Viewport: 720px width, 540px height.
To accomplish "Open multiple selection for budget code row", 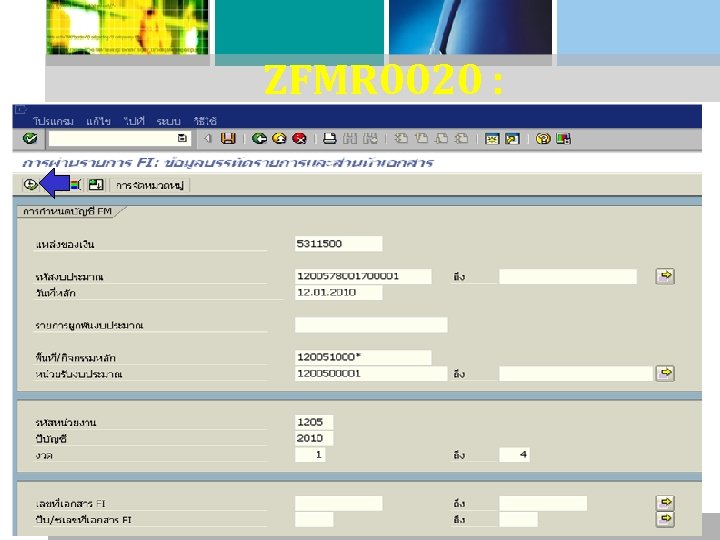I will 665,276.
